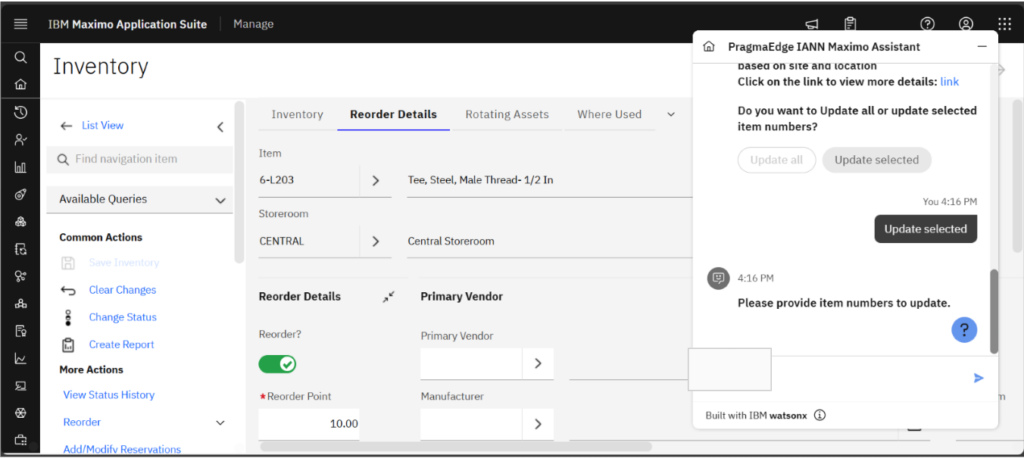Select the Reorder Details tab
The image size is (1024, 458).
tap(393, 114)
